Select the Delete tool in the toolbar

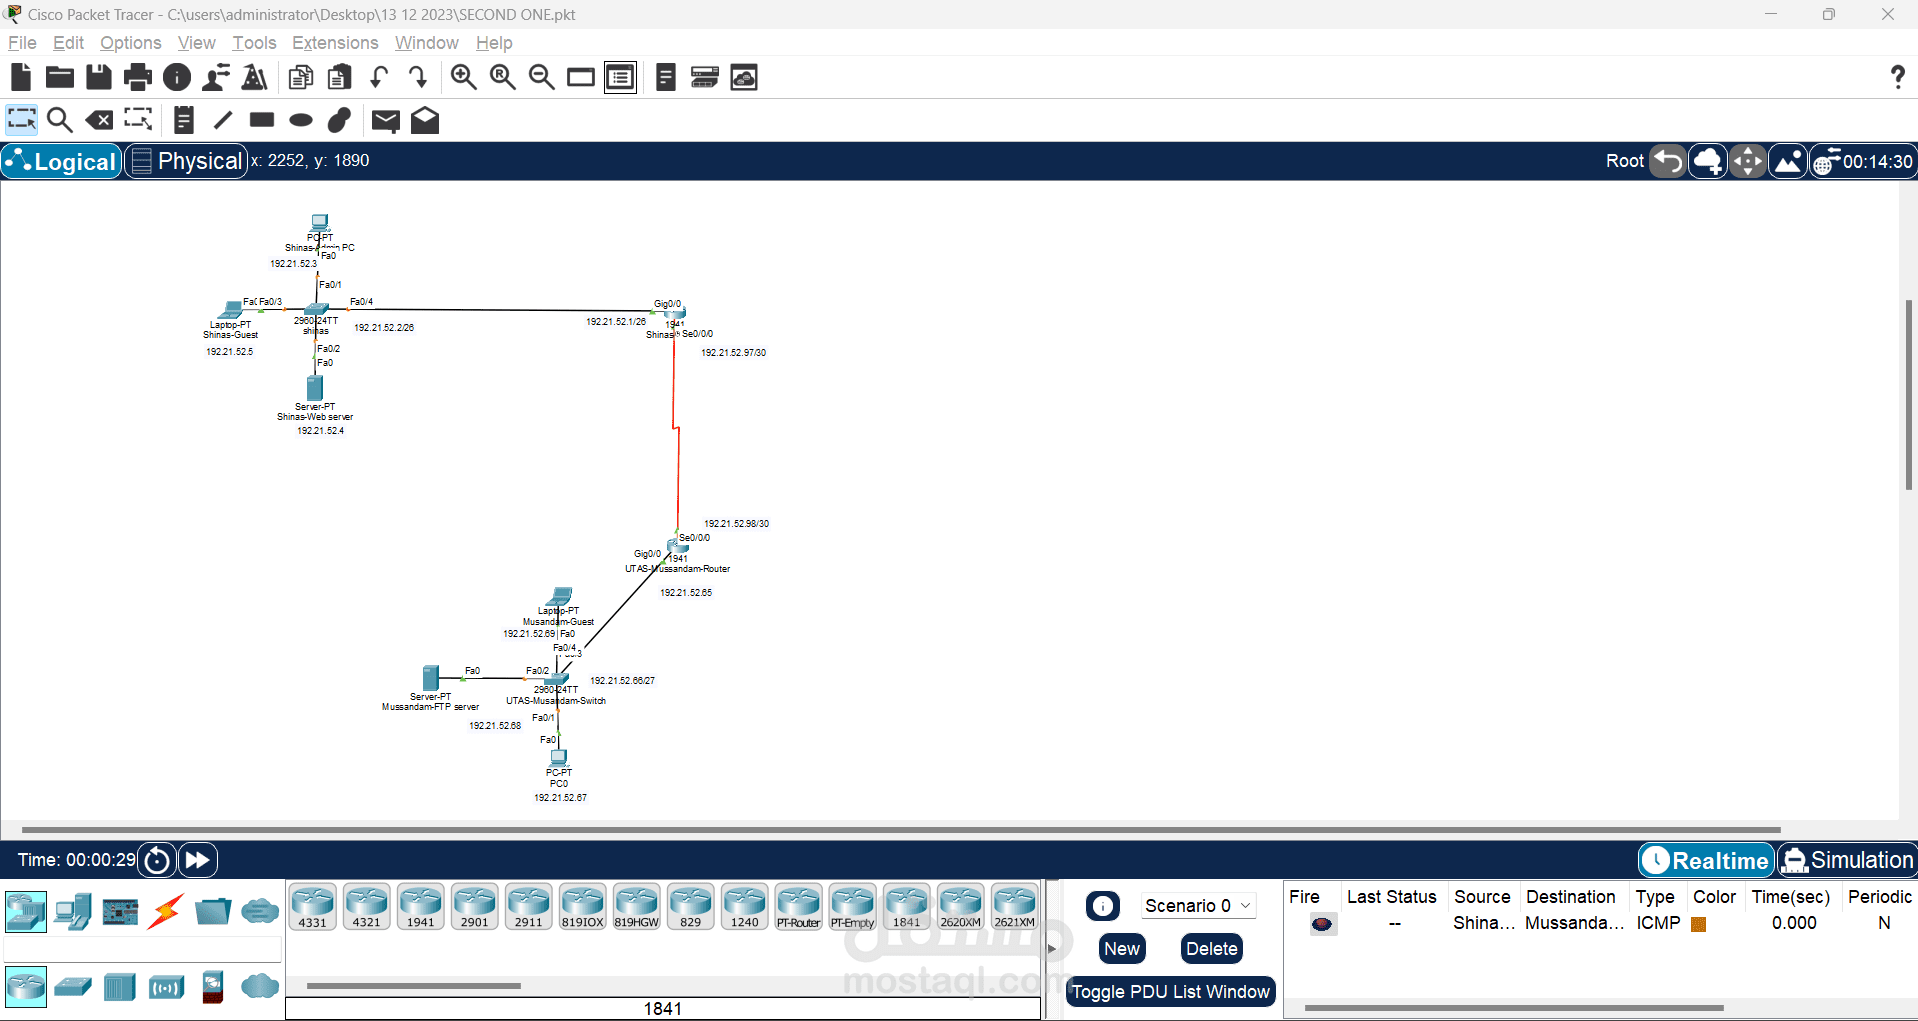click(x=99, y=120)
